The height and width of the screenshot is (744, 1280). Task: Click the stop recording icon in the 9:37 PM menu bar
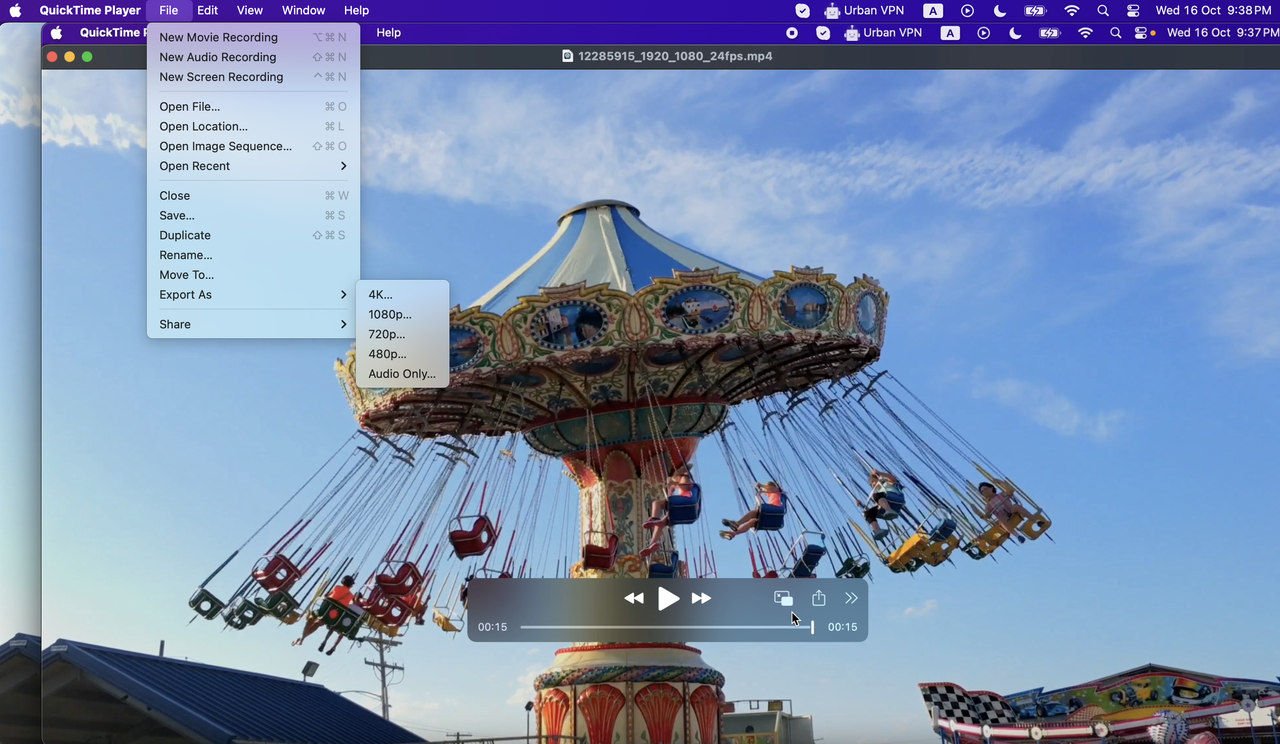(792, 33)
